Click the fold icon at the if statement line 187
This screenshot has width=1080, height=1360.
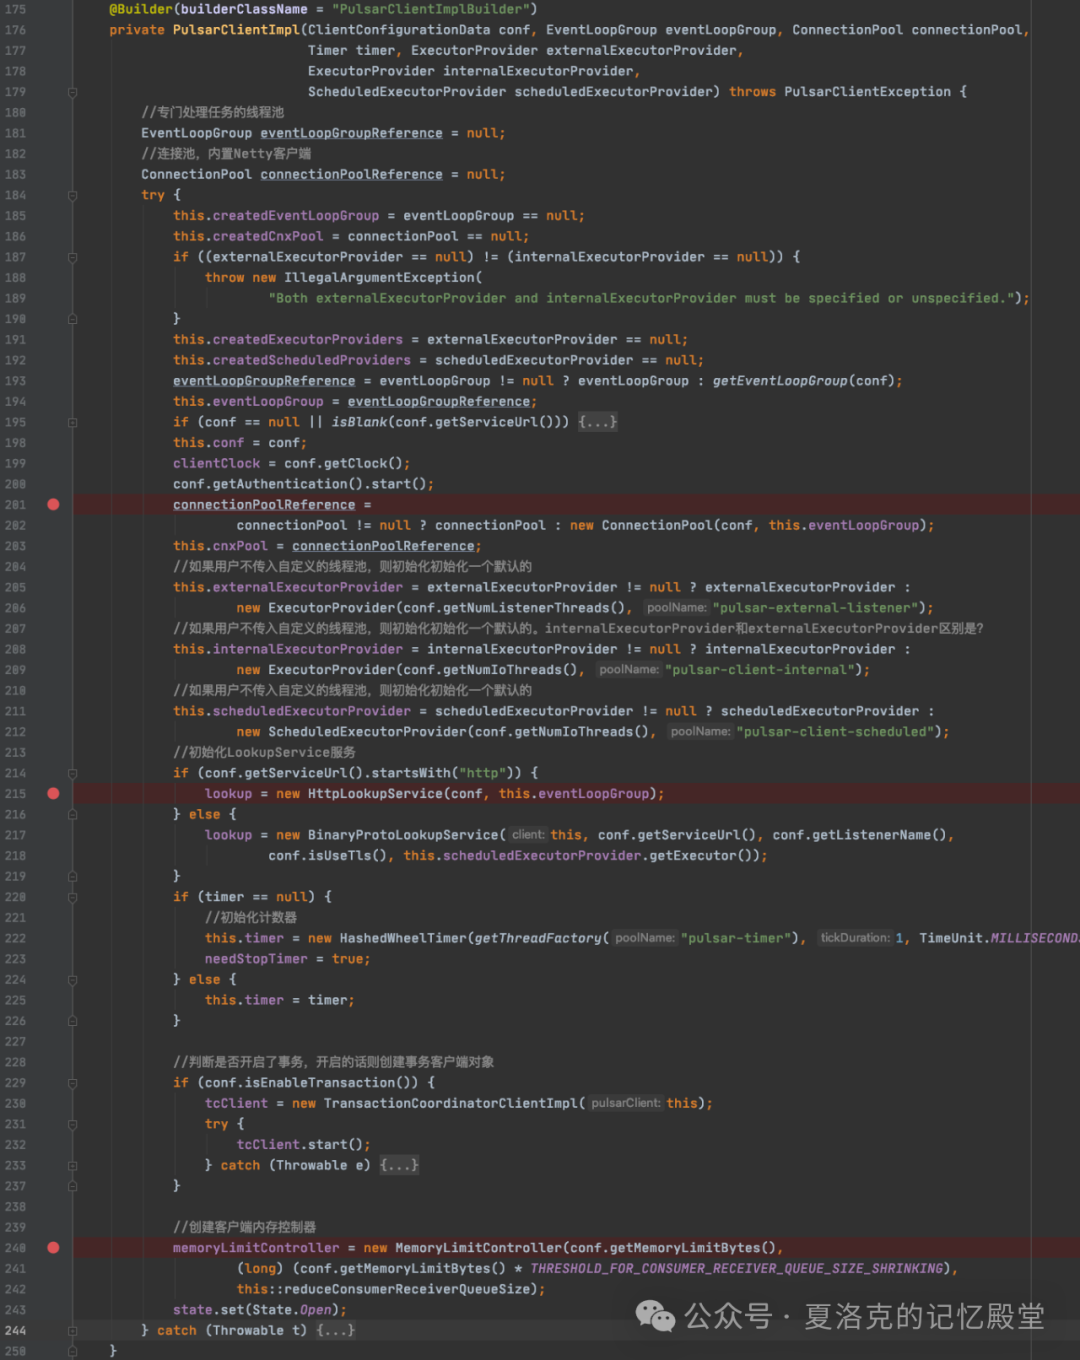pos(71,257)
